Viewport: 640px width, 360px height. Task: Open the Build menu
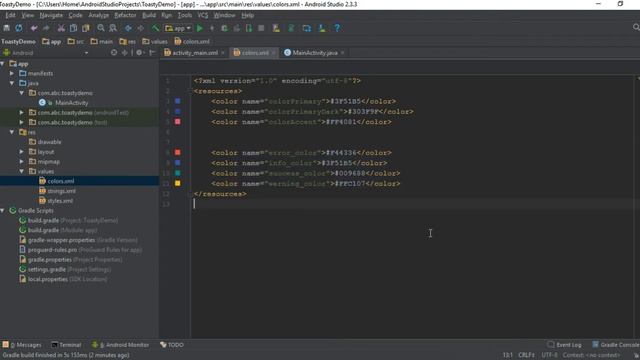coord(149,15)
